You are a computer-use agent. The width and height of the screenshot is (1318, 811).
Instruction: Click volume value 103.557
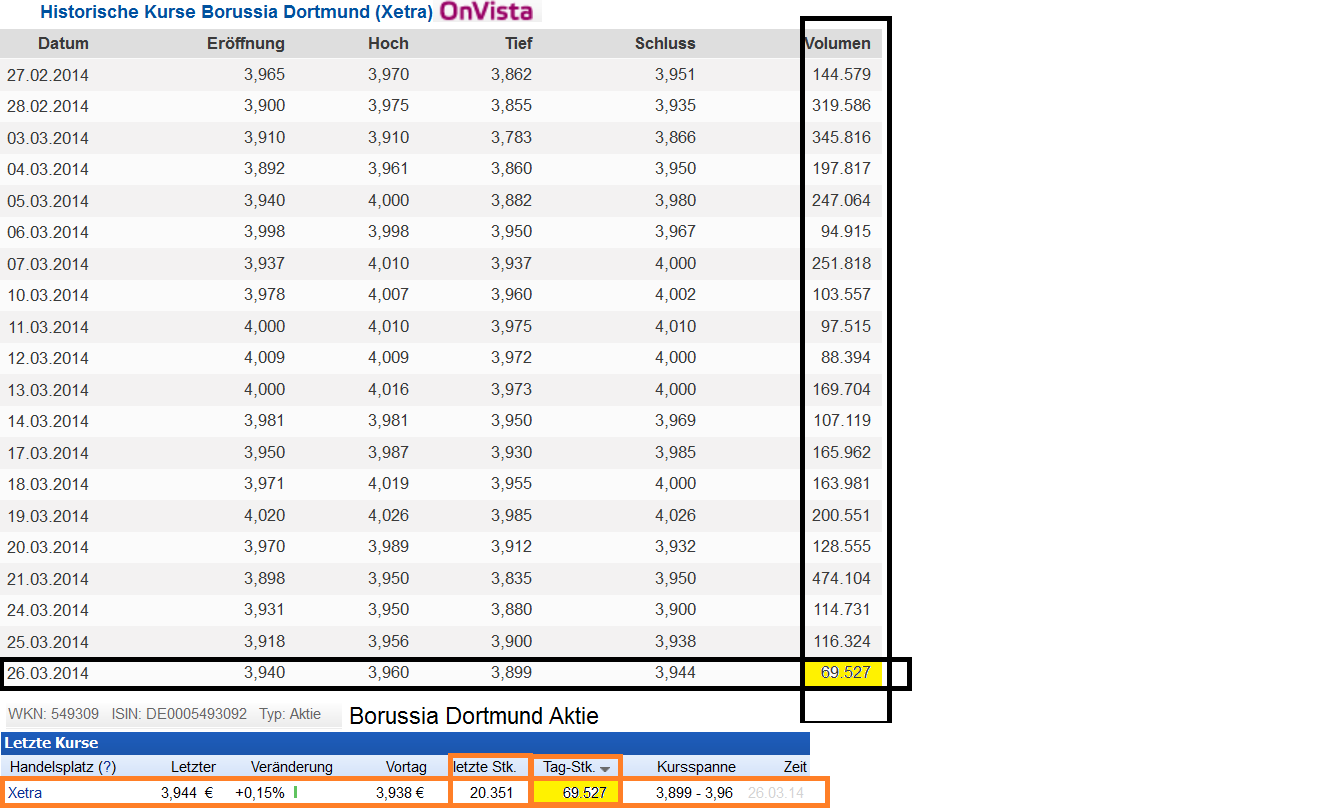pos(841,294)
